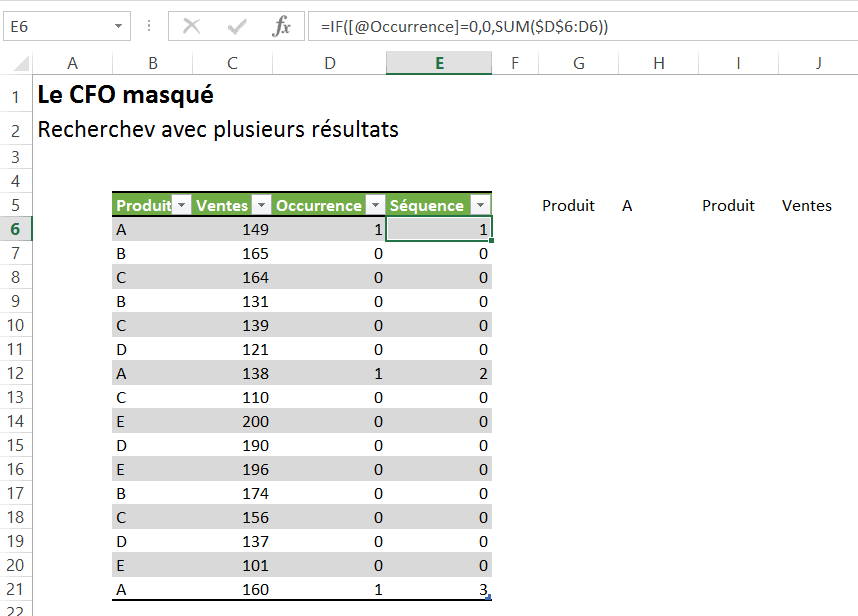858x616 pixels.
Task: Click inside the formula bar text
Action: pos(580,27)
